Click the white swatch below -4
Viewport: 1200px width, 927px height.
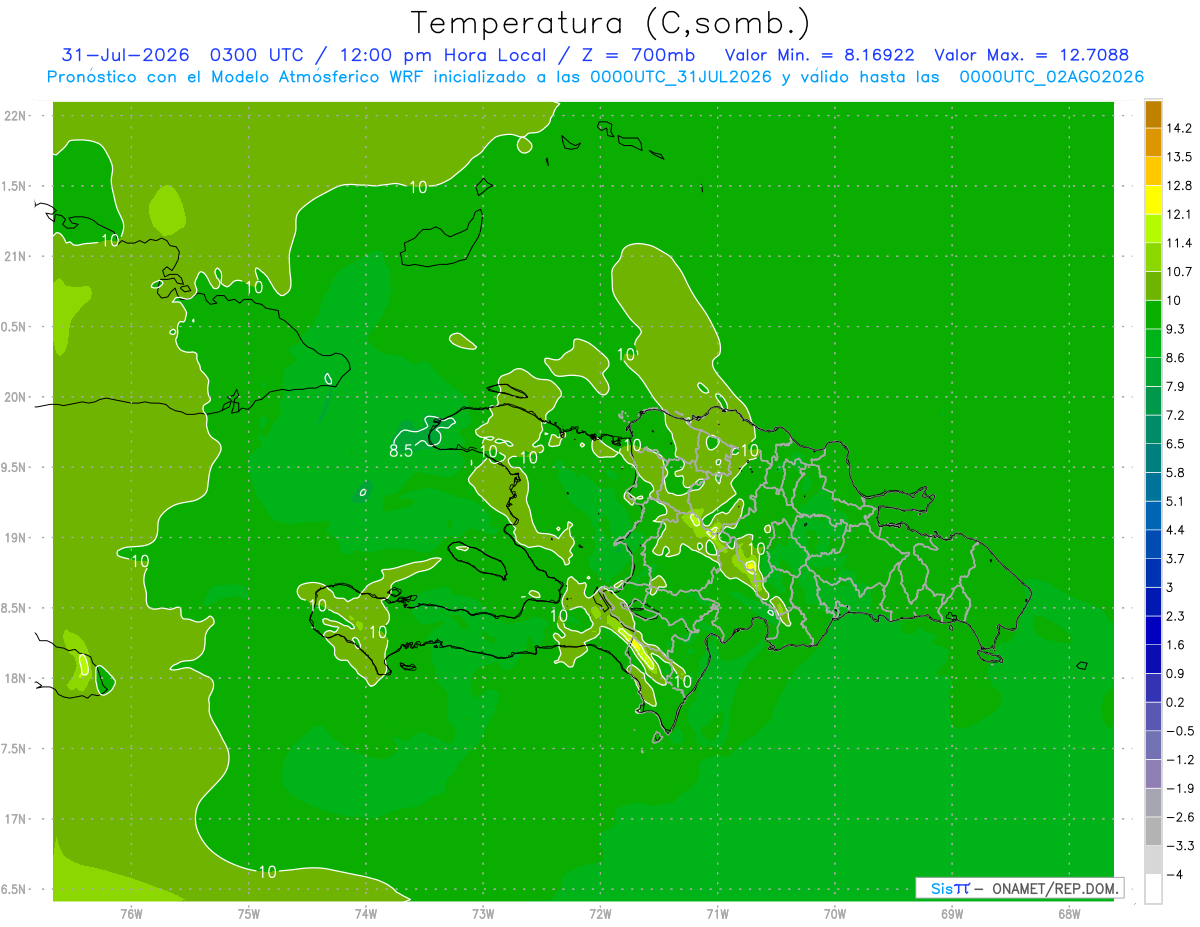pos(1153,889)
